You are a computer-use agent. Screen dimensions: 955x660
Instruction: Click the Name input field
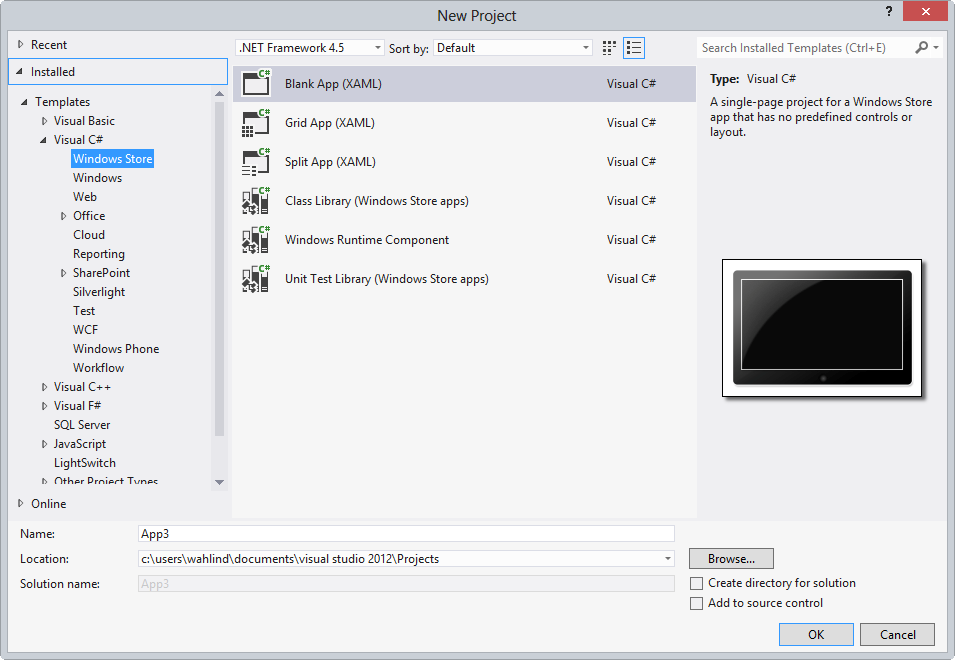tap(406, 534)
